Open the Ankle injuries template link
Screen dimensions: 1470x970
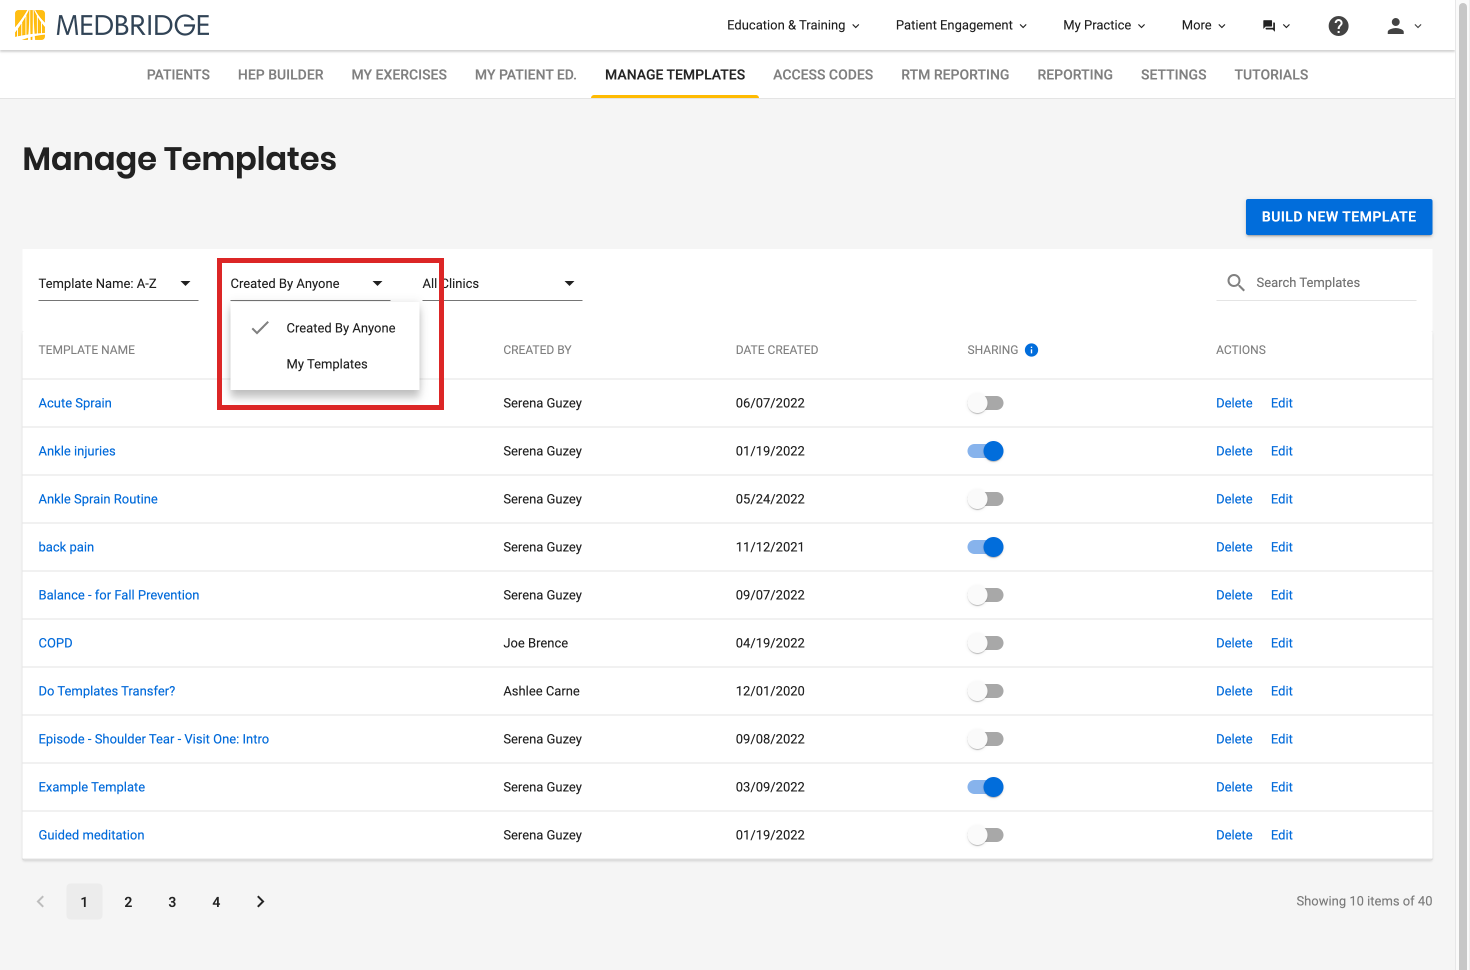pos(77,451)
